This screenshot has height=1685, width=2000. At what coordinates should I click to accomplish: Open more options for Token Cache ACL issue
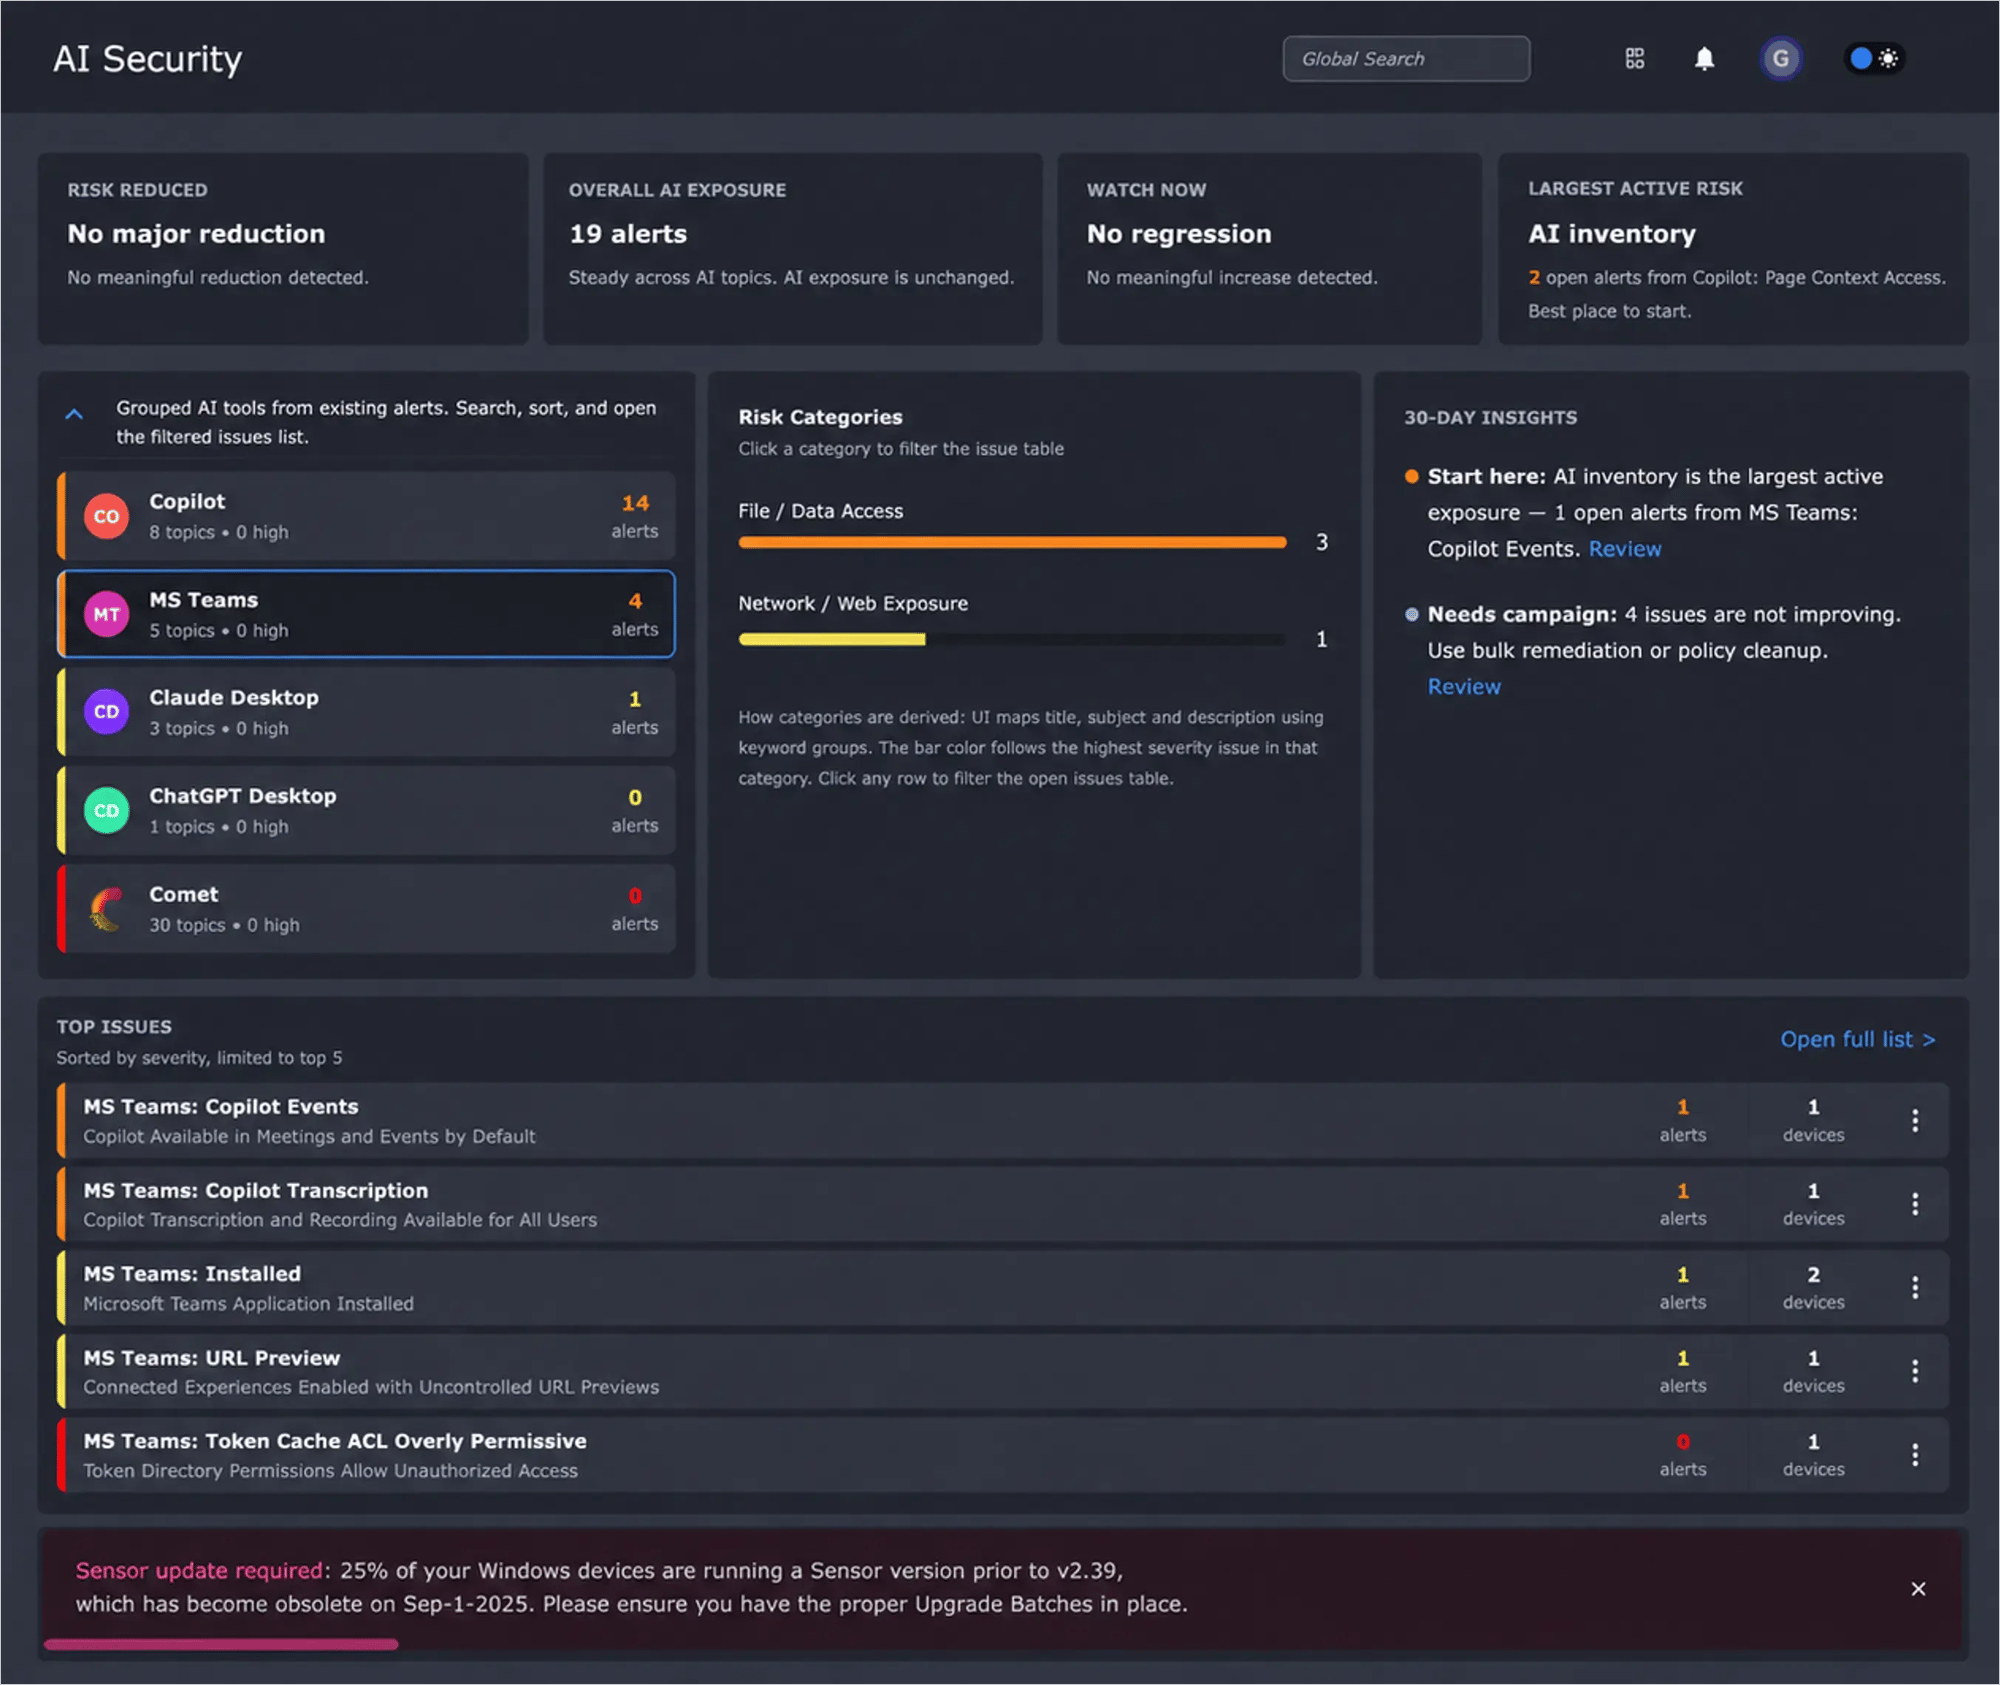click(x=1915, y=1455)
